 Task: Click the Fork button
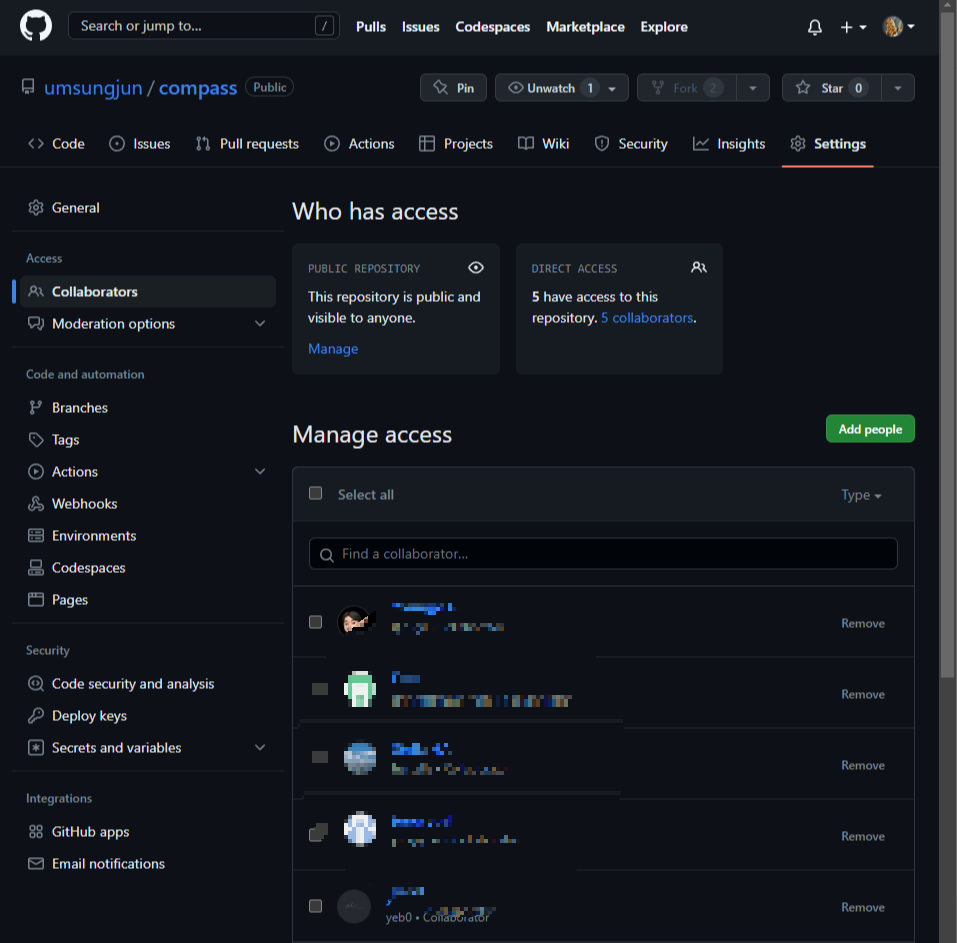[687, 88]
